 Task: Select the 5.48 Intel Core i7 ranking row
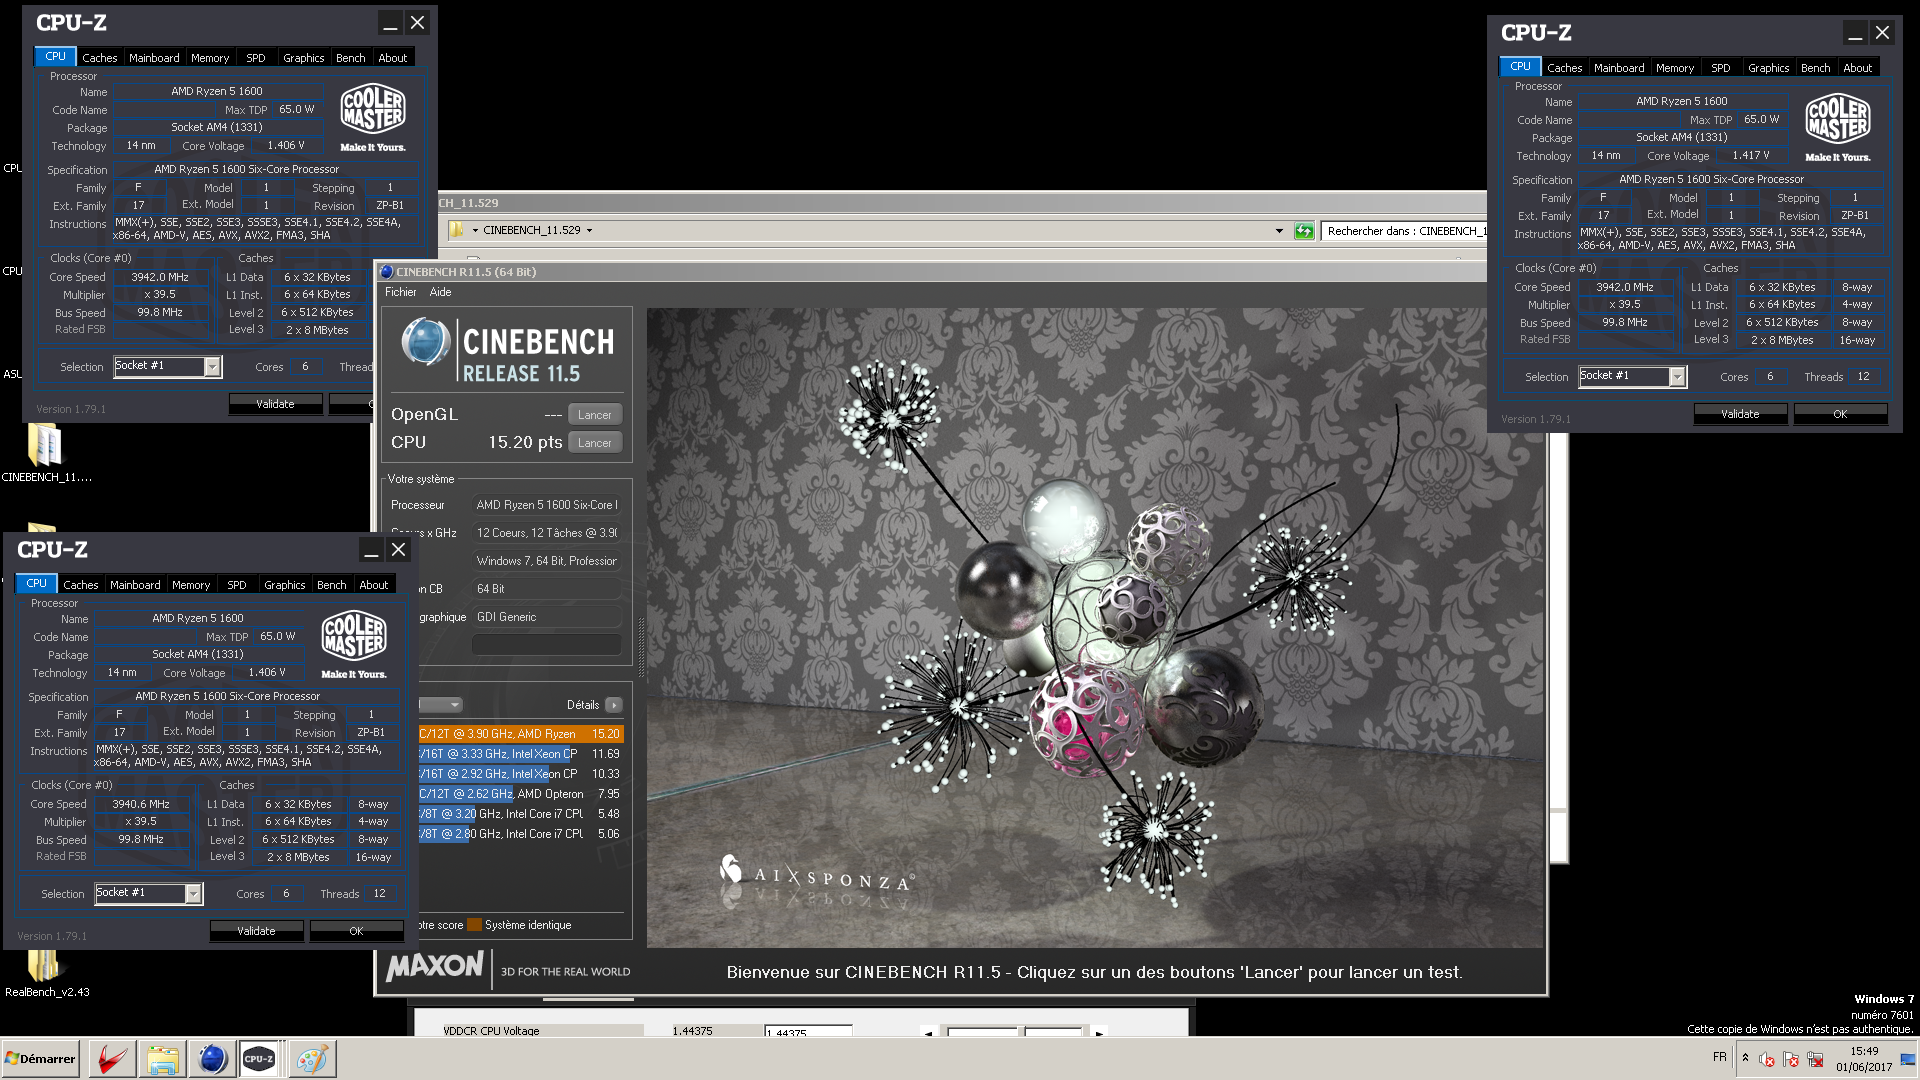(x=520, y=814)
